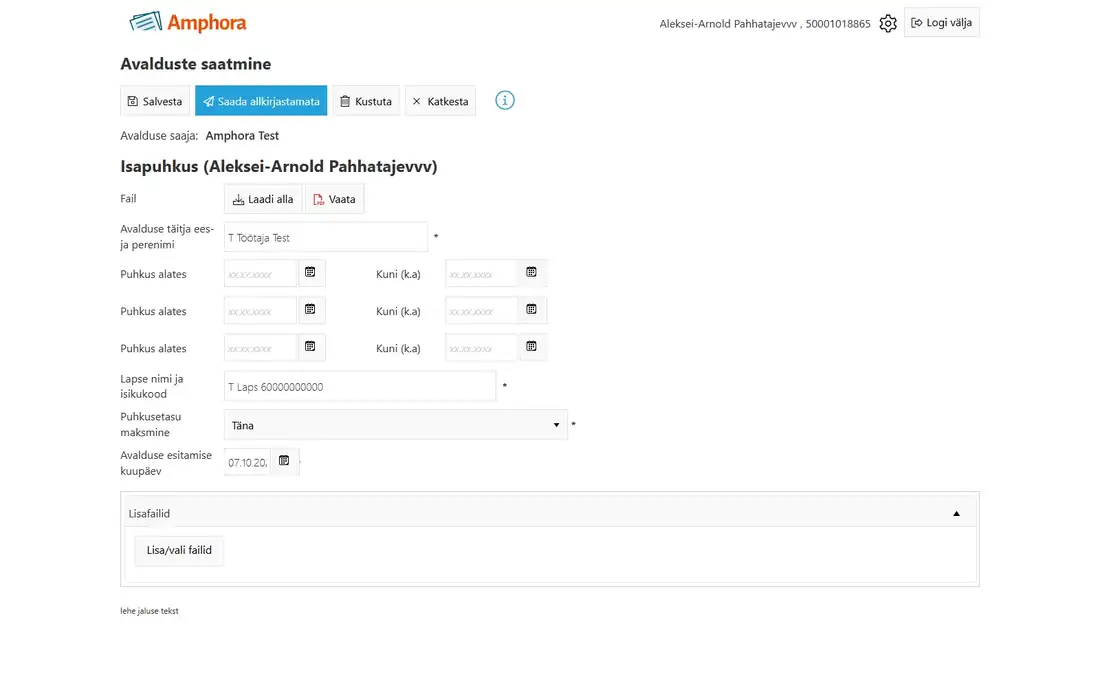Download the file with Laadi alla
Image resolution: width=1100 pixels, height=688 pixels.
263,199
